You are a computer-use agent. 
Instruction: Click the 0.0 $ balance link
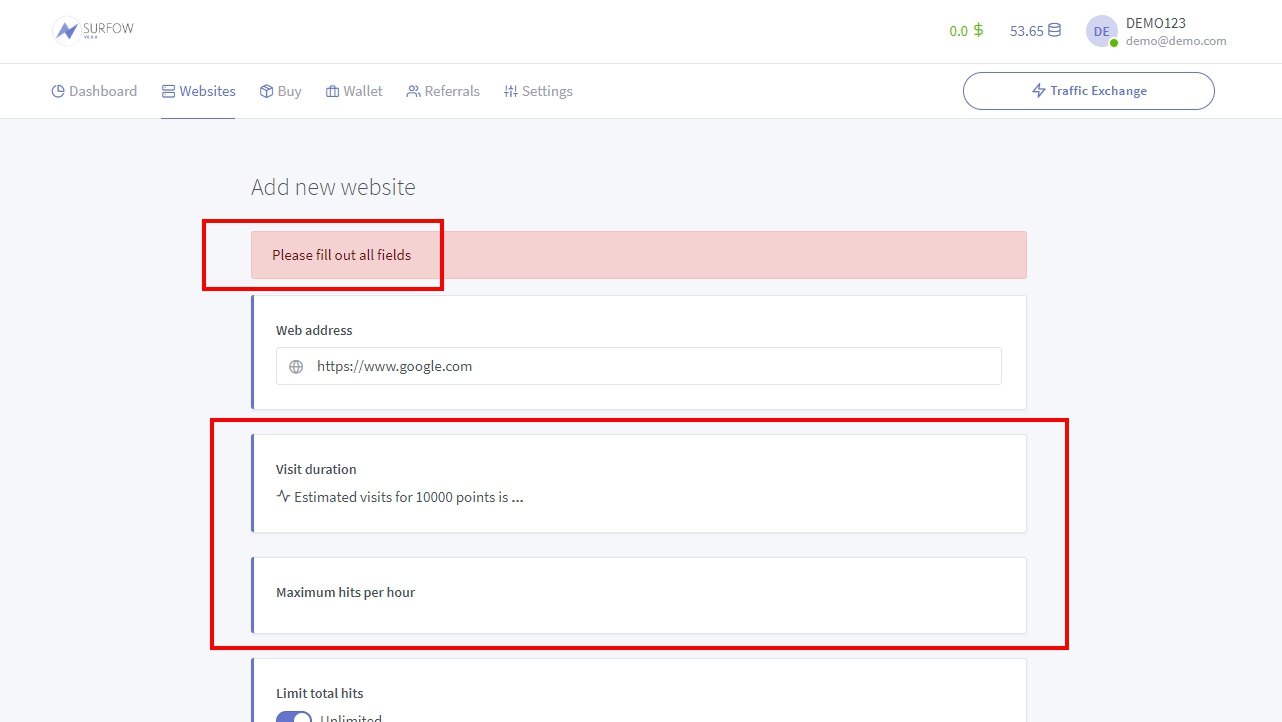[x=965, y=31]
